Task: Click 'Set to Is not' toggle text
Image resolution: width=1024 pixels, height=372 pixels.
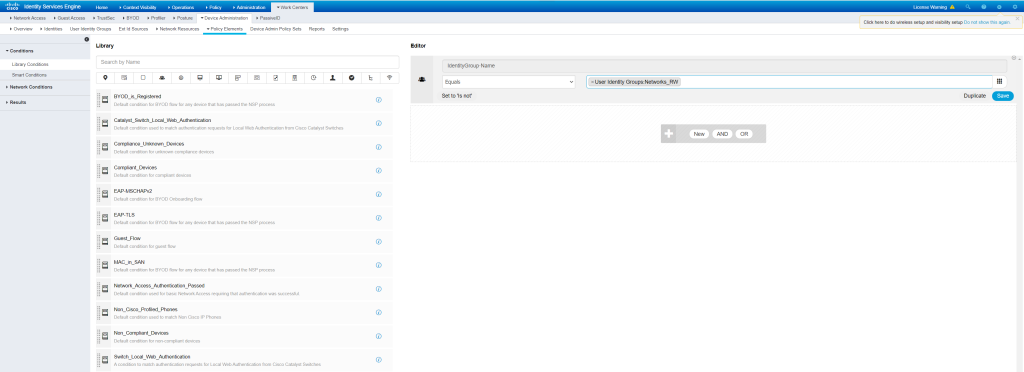Action: [x=457, y=96]
